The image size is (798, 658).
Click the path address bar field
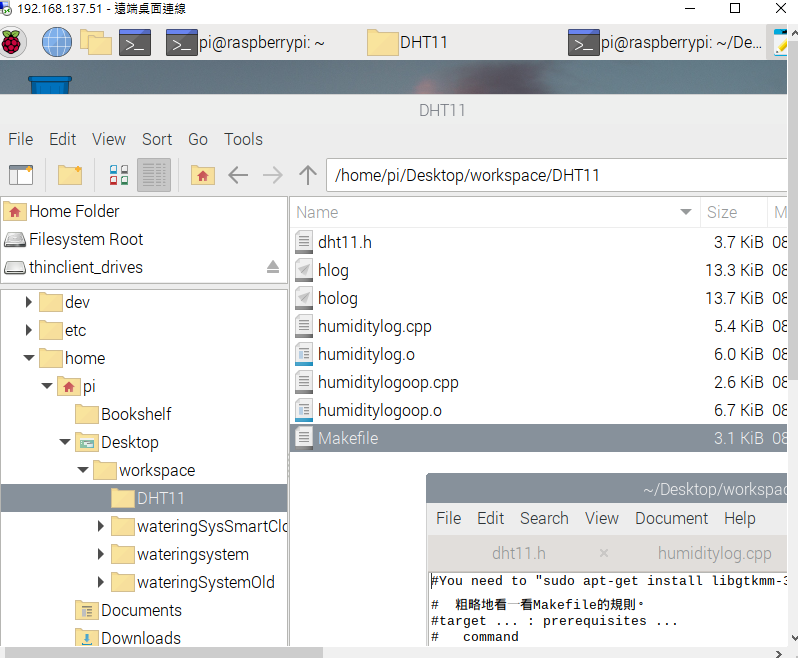560,175
